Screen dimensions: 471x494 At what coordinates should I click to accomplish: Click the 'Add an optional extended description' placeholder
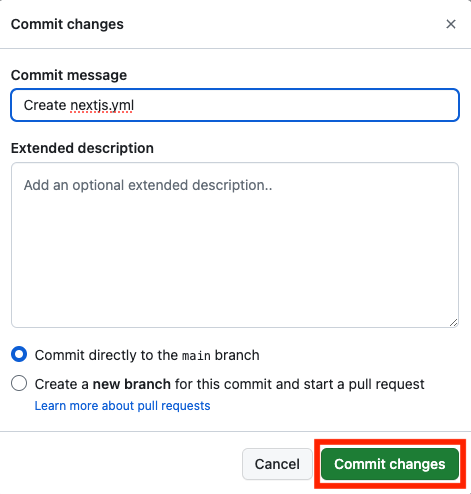coord(148,185)
